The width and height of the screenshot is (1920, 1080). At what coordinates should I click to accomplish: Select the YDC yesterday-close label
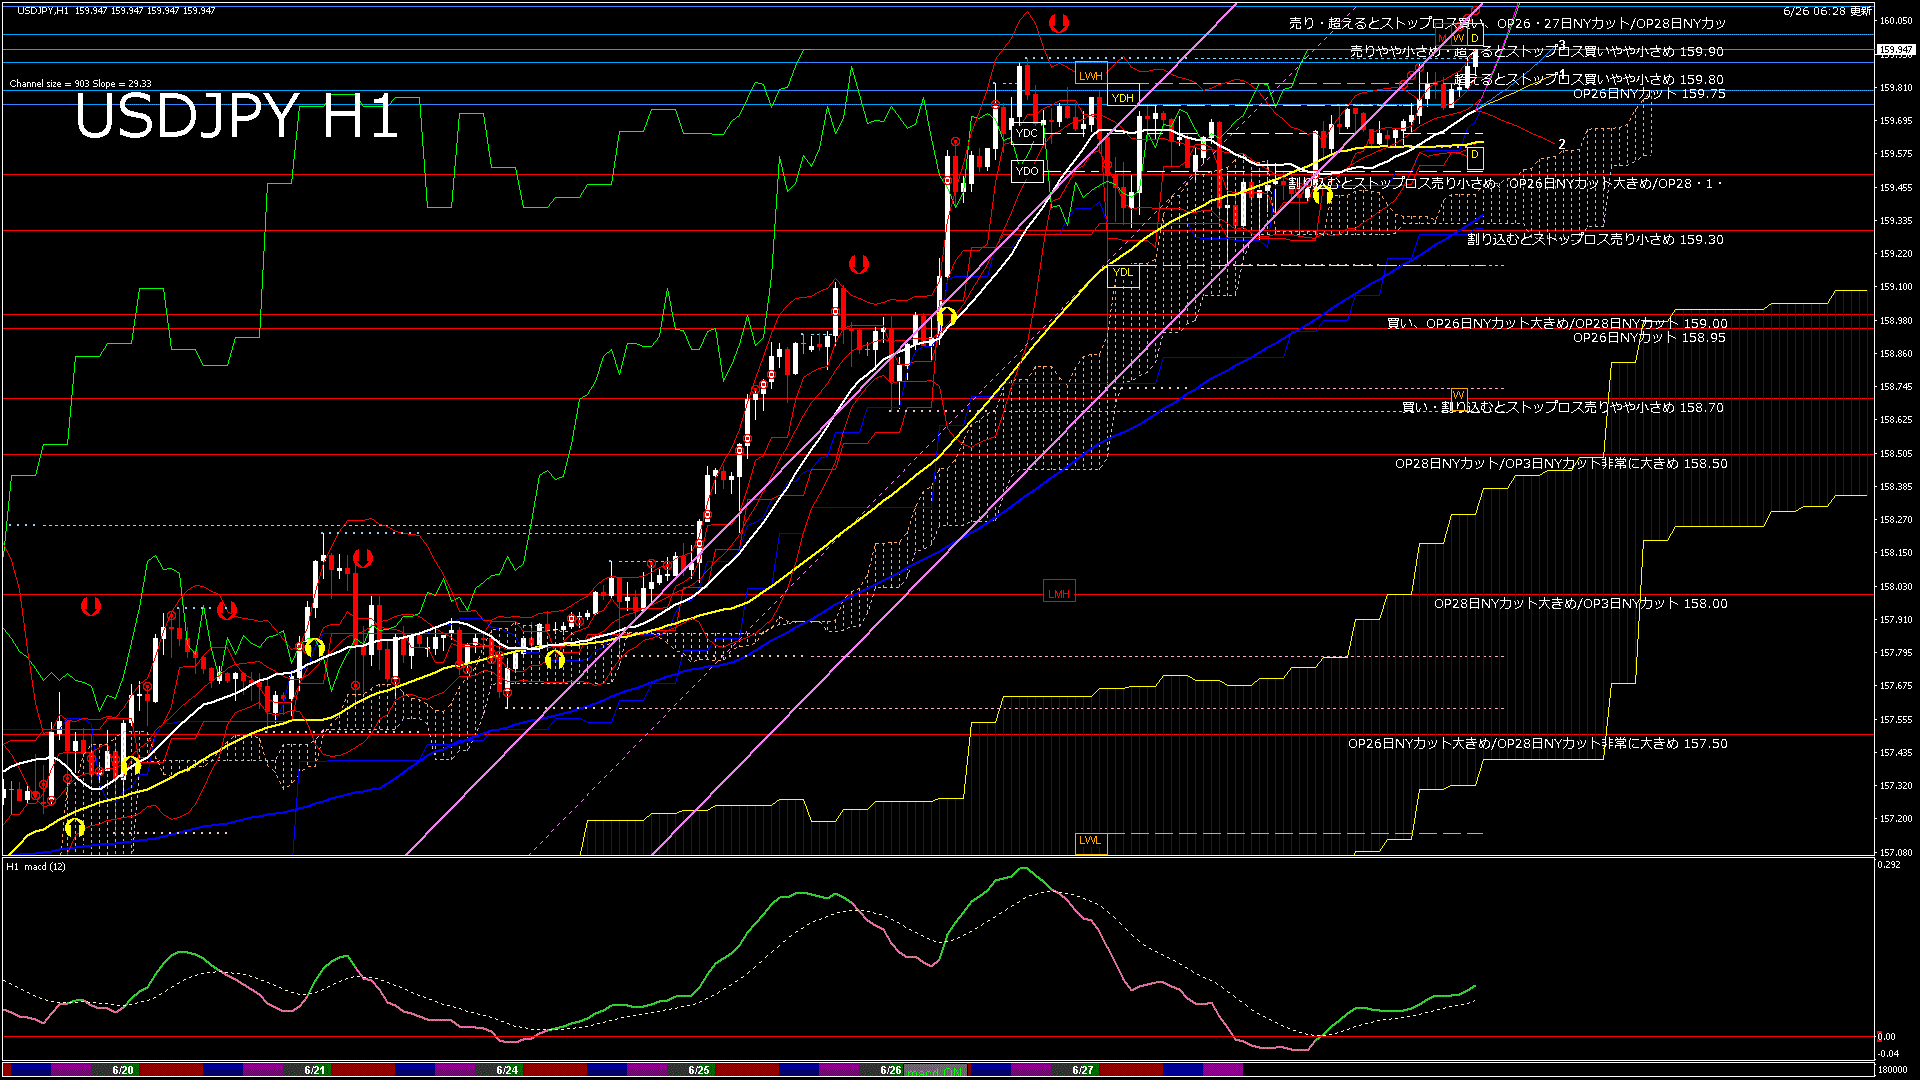[1027, 133]
